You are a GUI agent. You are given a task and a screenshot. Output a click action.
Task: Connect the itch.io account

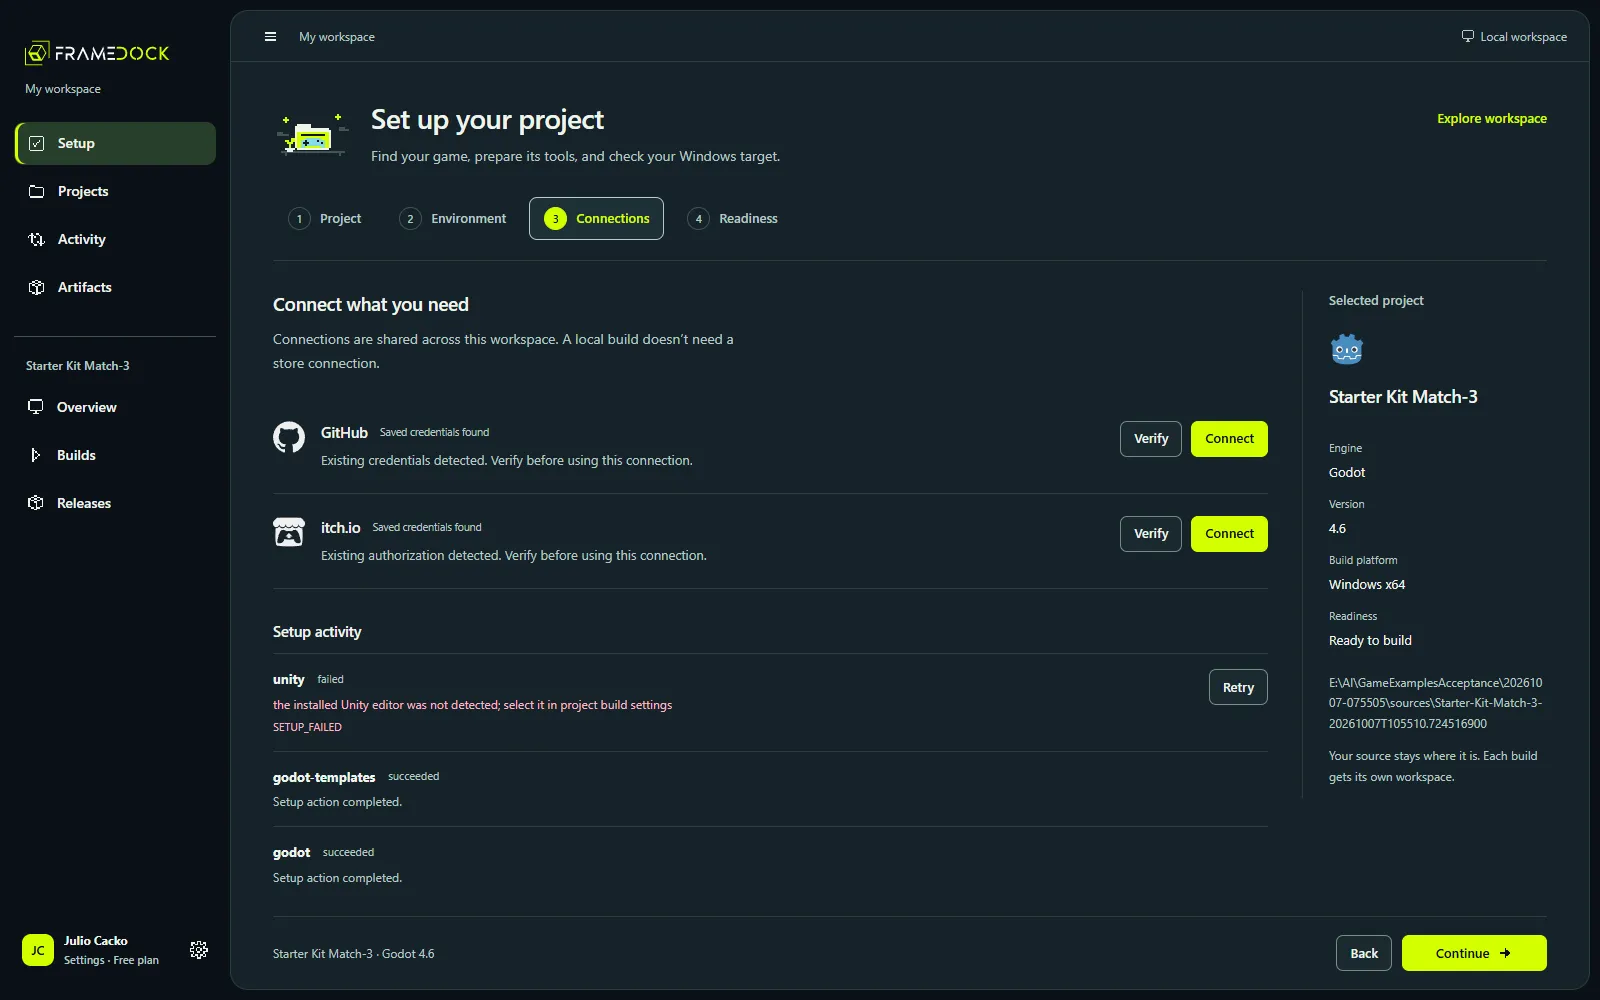tap(1229, 534)
